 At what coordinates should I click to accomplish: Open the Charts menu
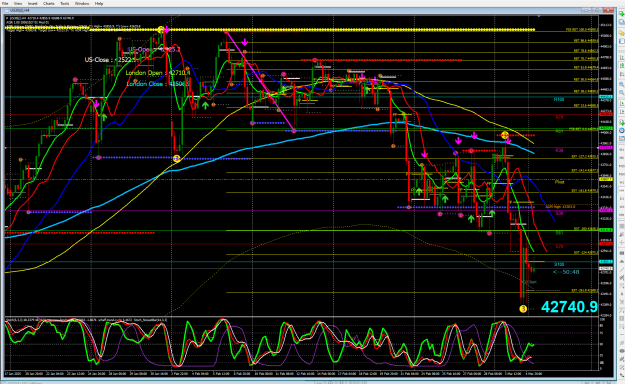coord(49,3)
